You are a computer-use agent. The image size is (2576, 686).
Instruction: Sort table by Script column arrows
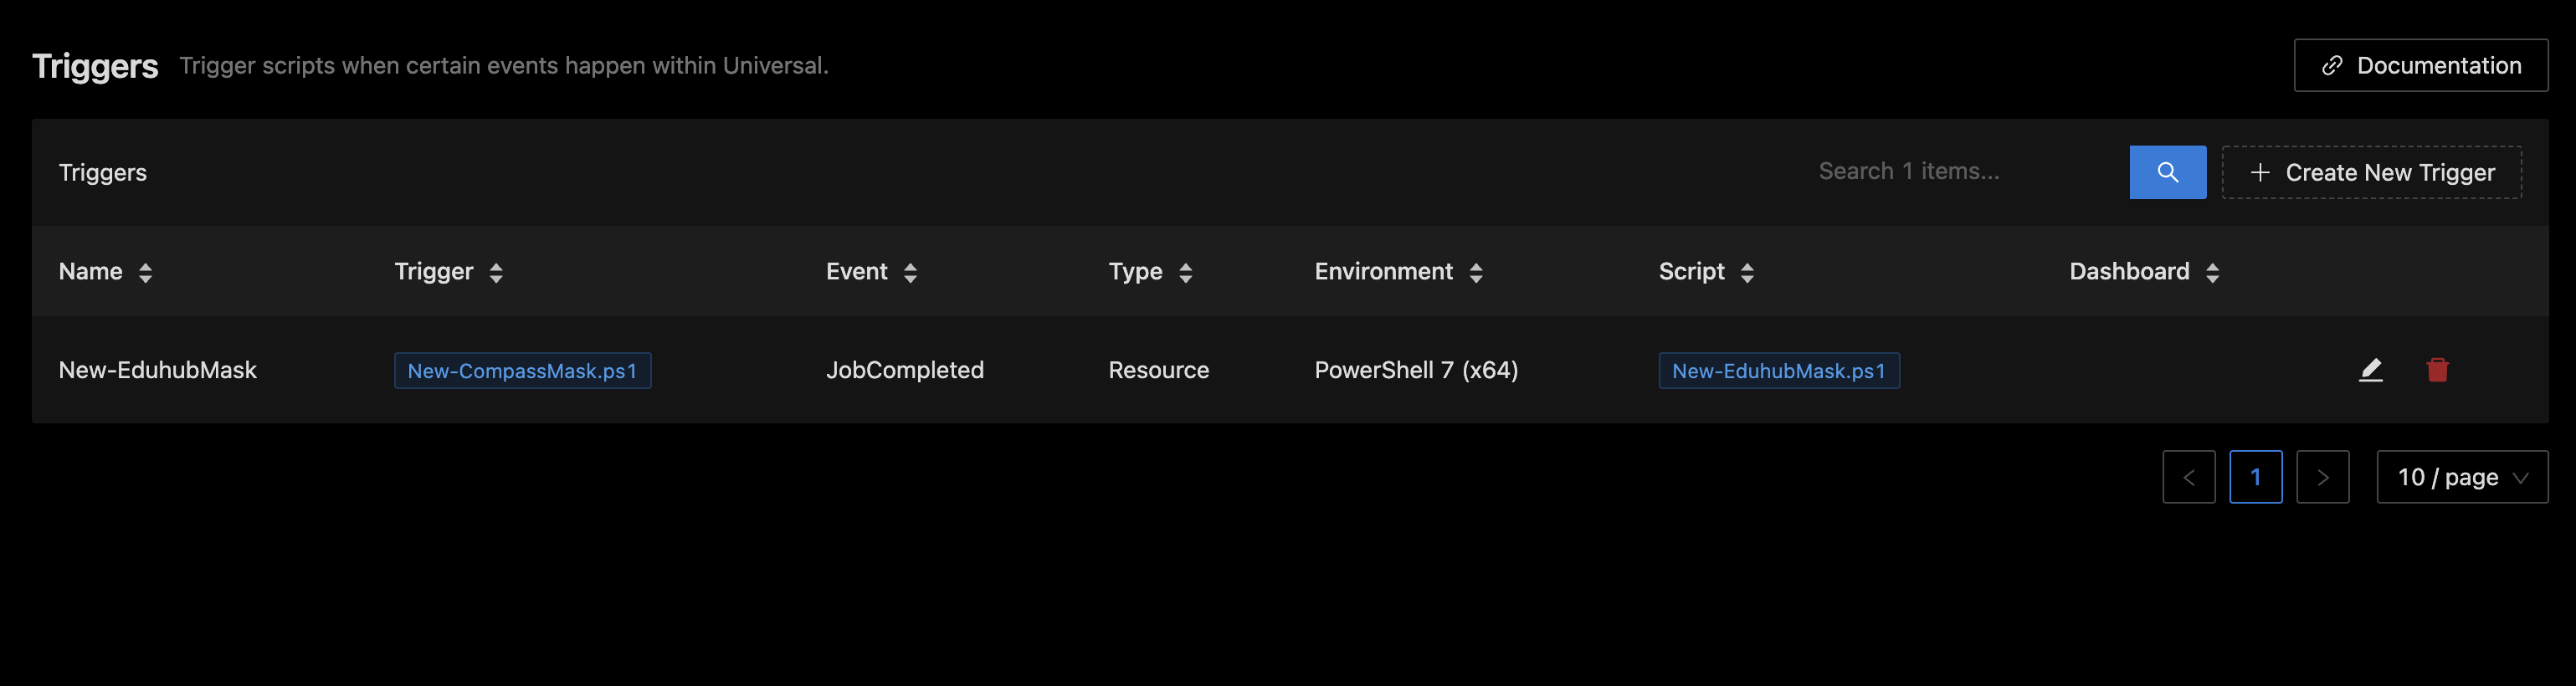[x=1747, y=272]
